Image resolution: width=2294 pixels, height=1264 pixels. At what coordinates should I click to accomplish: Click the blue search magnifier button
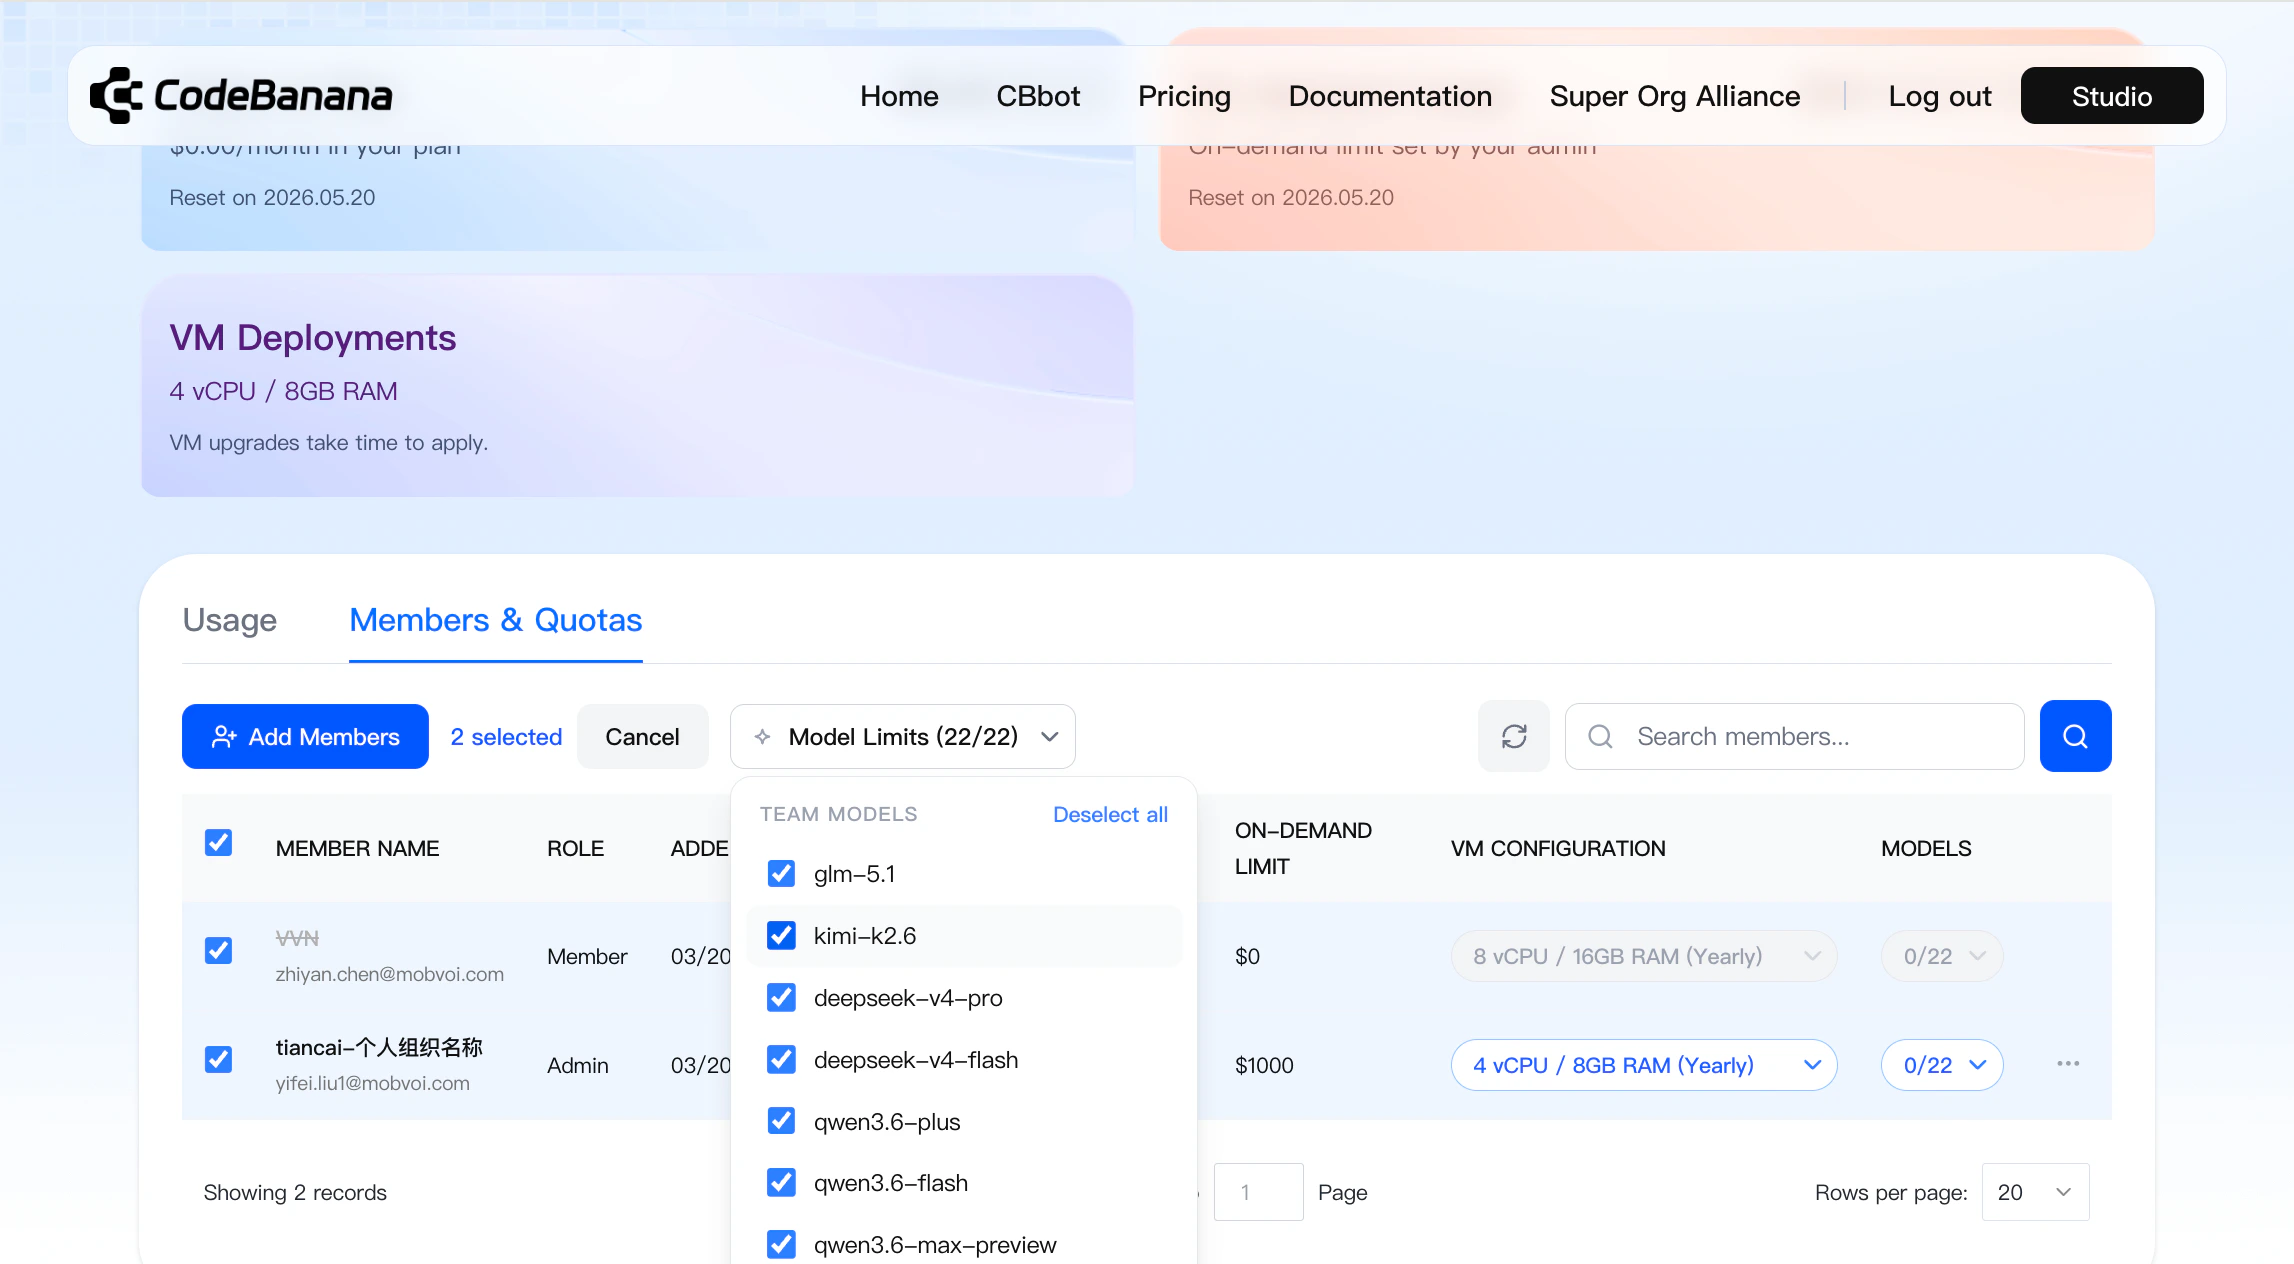tap(2075, 737)
